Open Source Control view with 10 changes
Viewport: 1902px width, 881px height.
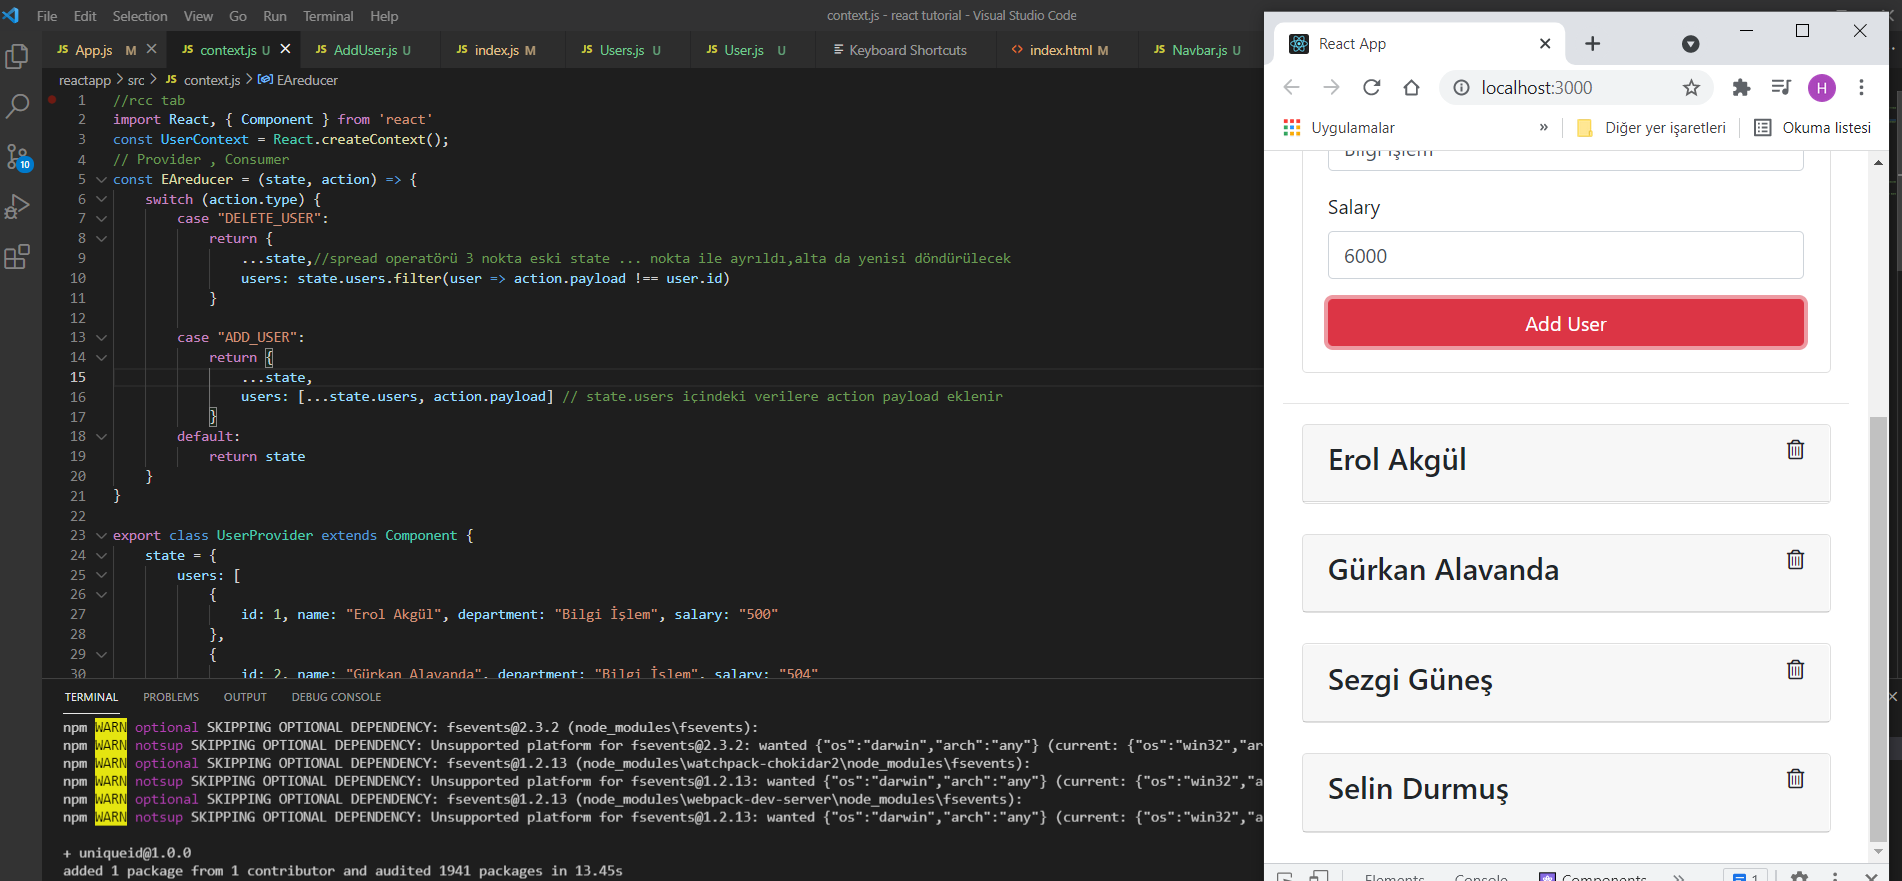pyautogui.click(x=17, y=157)
